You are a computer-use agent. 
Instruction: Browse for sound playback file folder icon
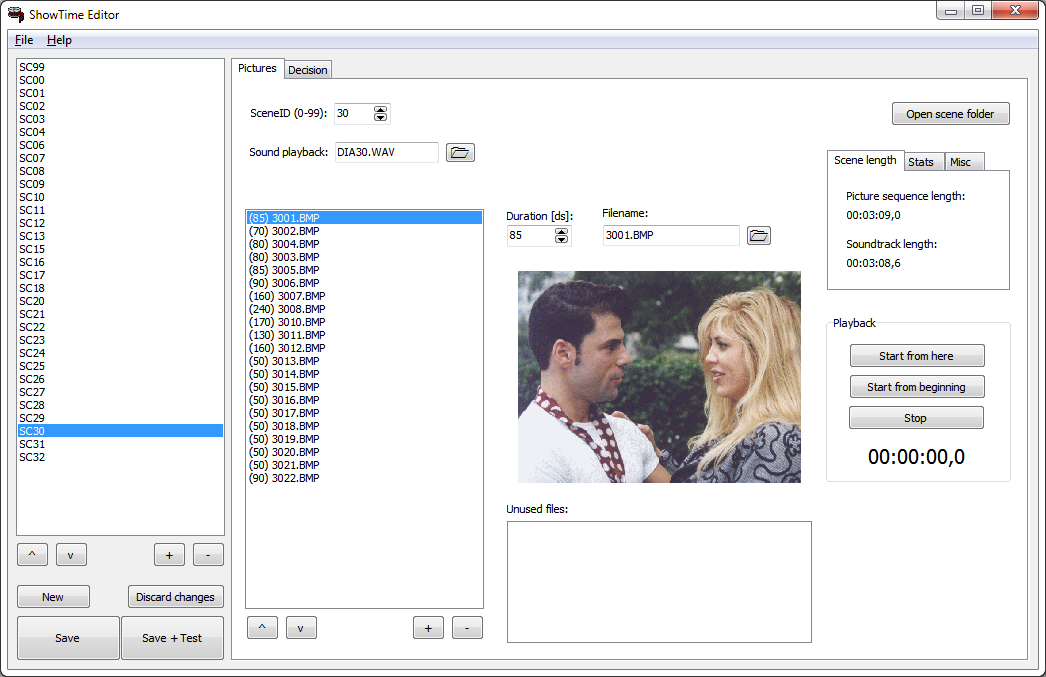[x=460, y=153]
